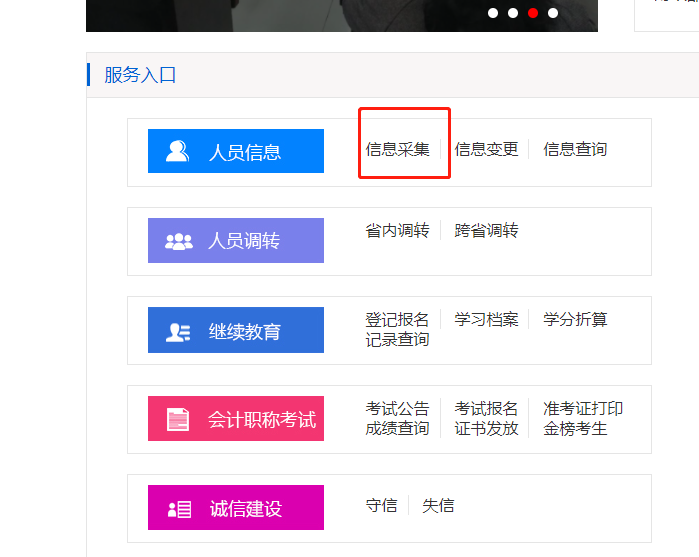Open 证书发放 link
The image size is (699, 557).
[486, 429]
